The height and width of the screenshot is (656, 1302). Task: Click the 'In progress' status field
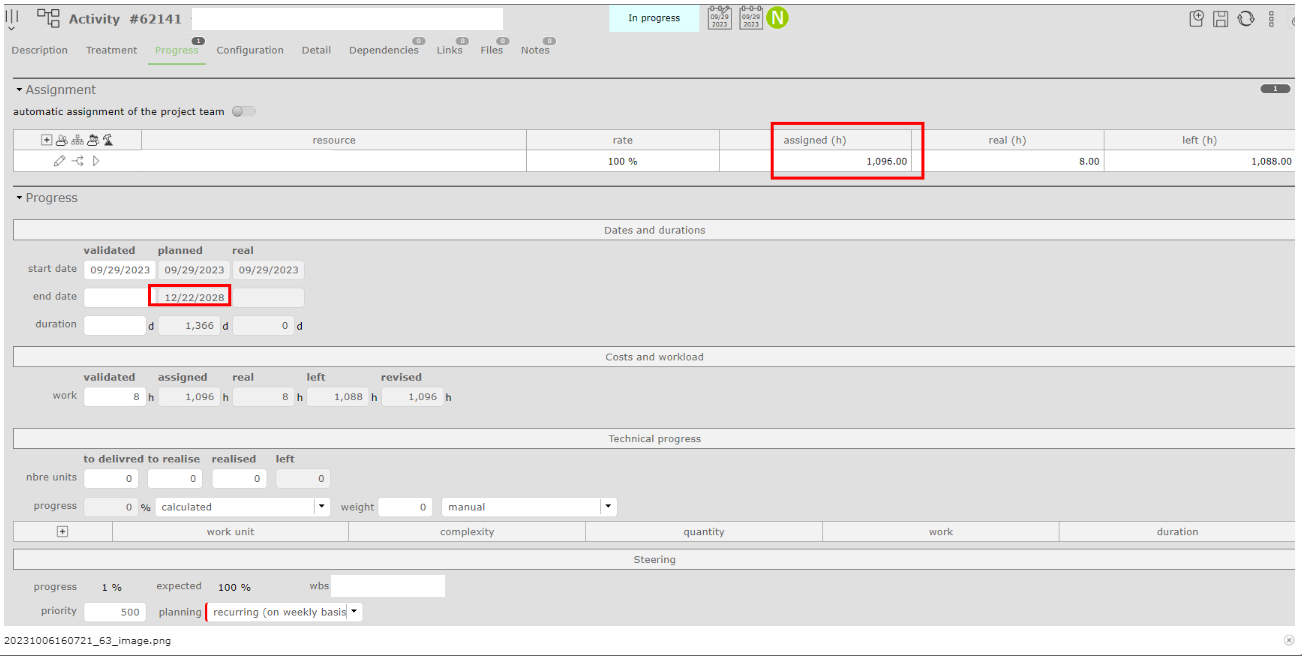[654, 18]
